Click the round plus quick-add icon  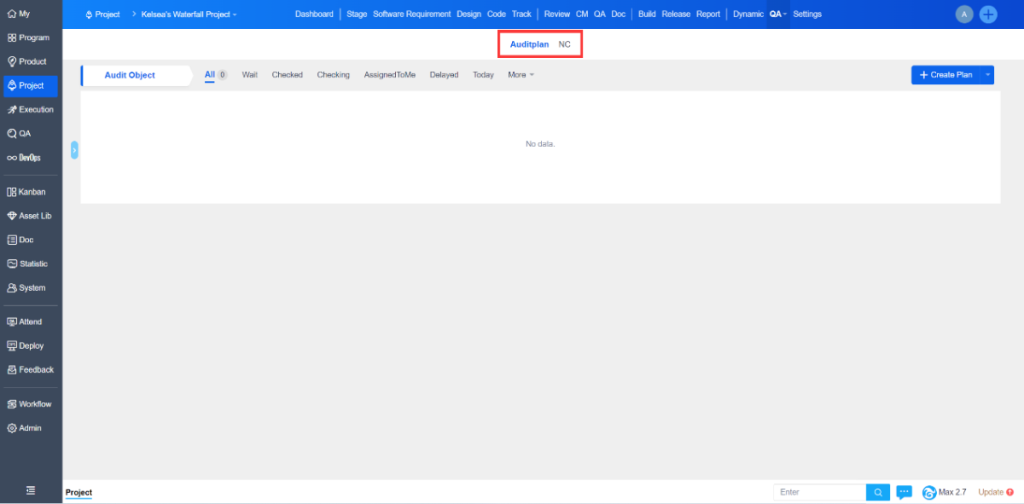pyautogui.click(x=988, y=14)
